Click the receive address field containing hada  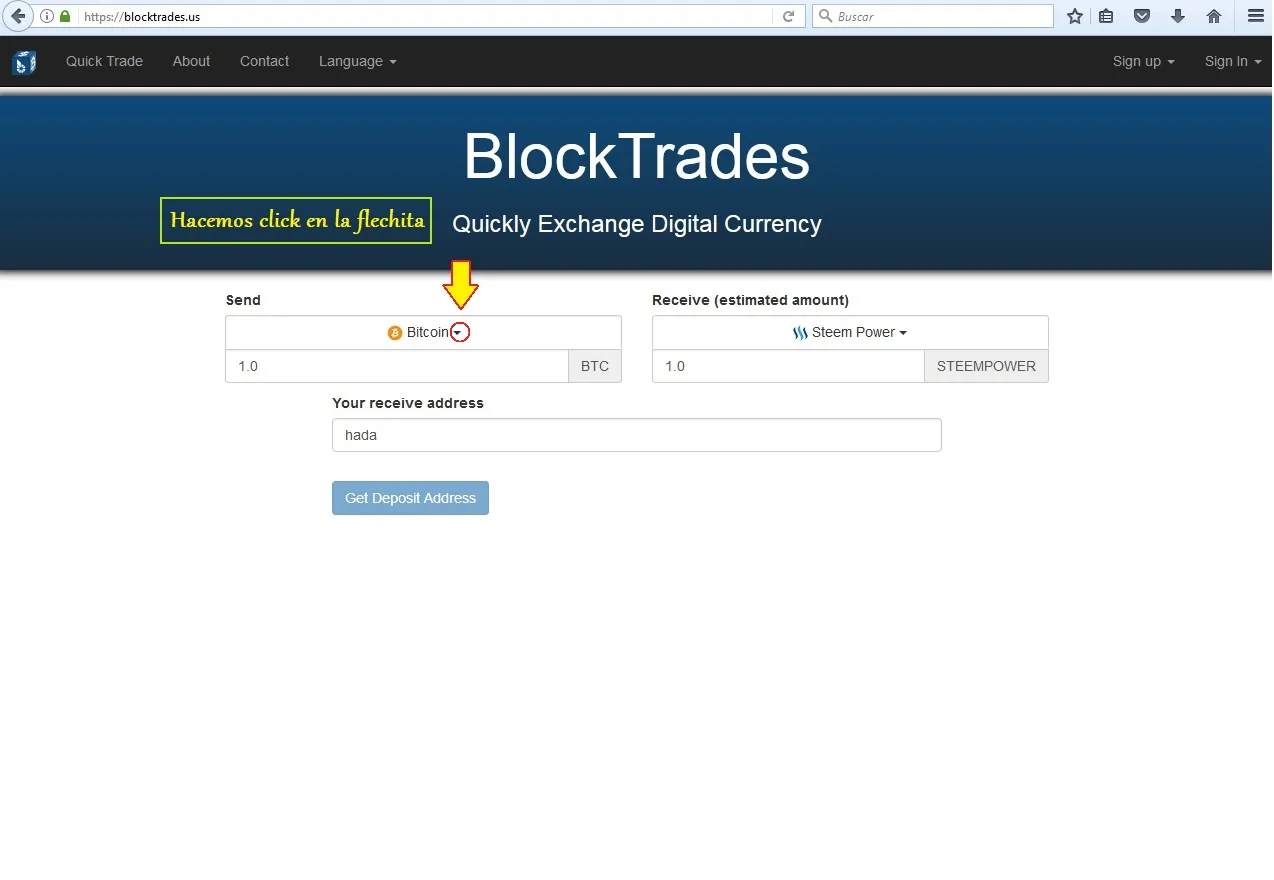click(637, 435)
